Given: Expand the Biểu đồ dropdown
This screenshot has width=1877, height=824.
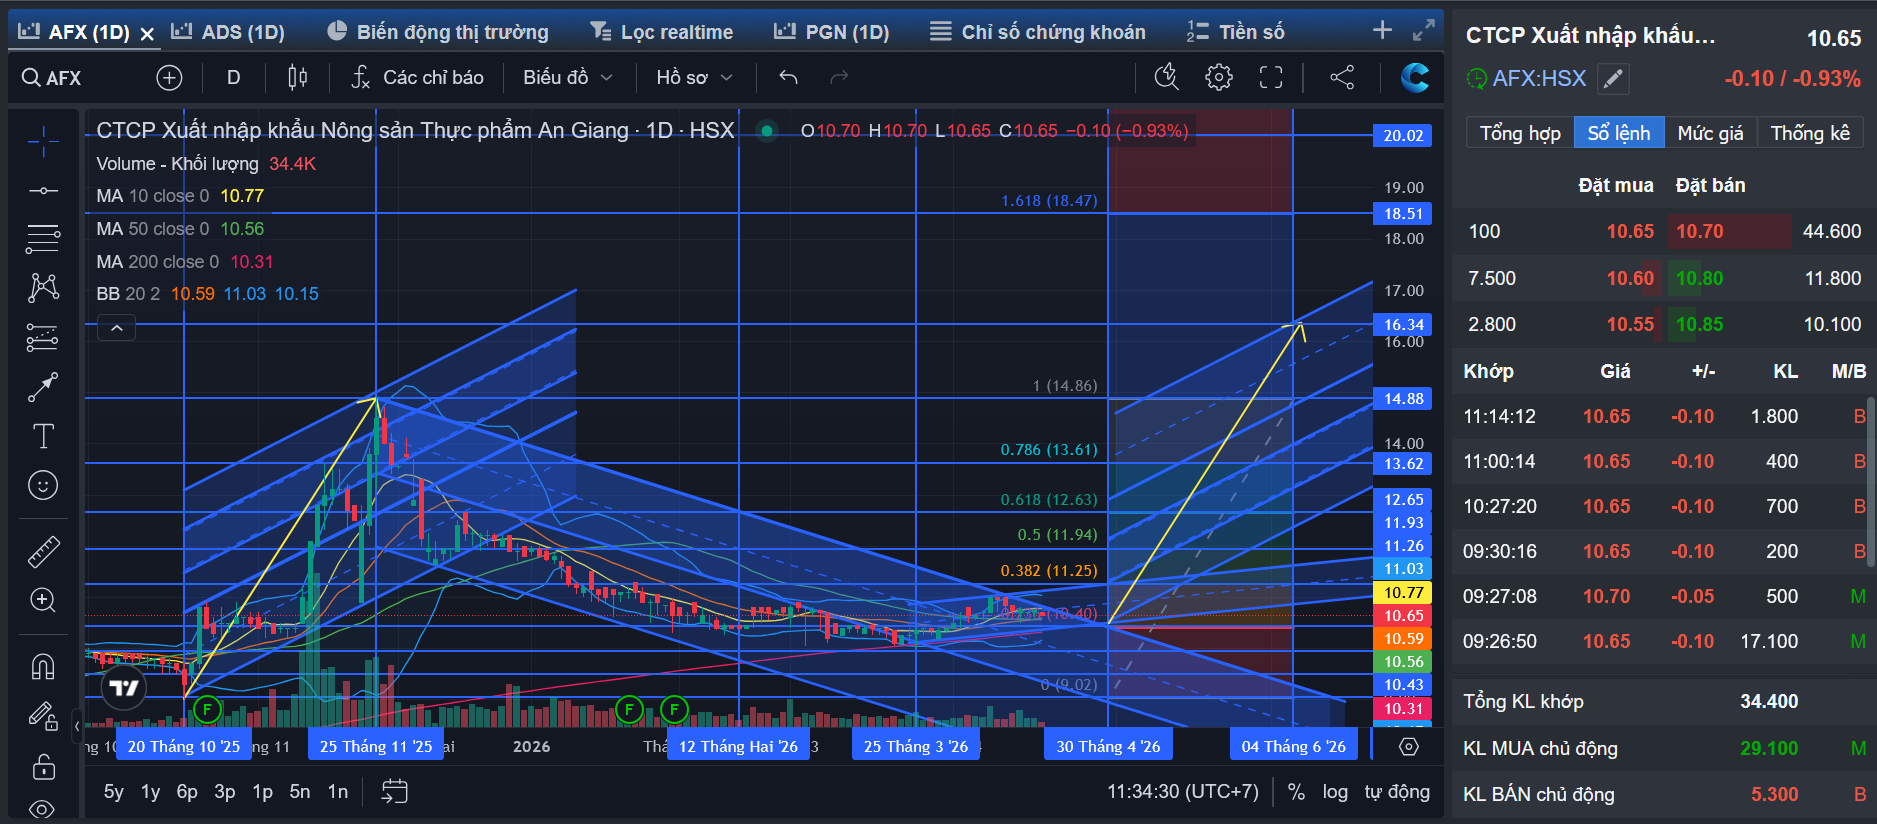Looking at the screenshot, I should [567, 77].
